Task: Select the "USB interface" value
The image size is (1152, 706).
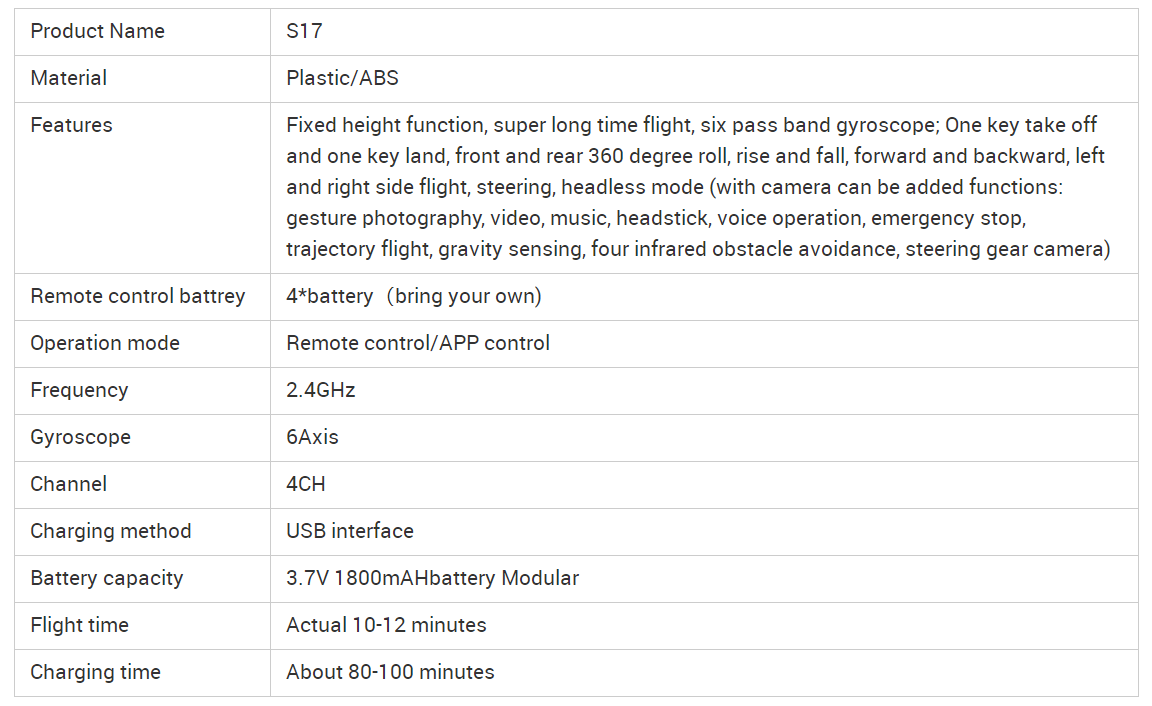Action: (x=349, y=531)
